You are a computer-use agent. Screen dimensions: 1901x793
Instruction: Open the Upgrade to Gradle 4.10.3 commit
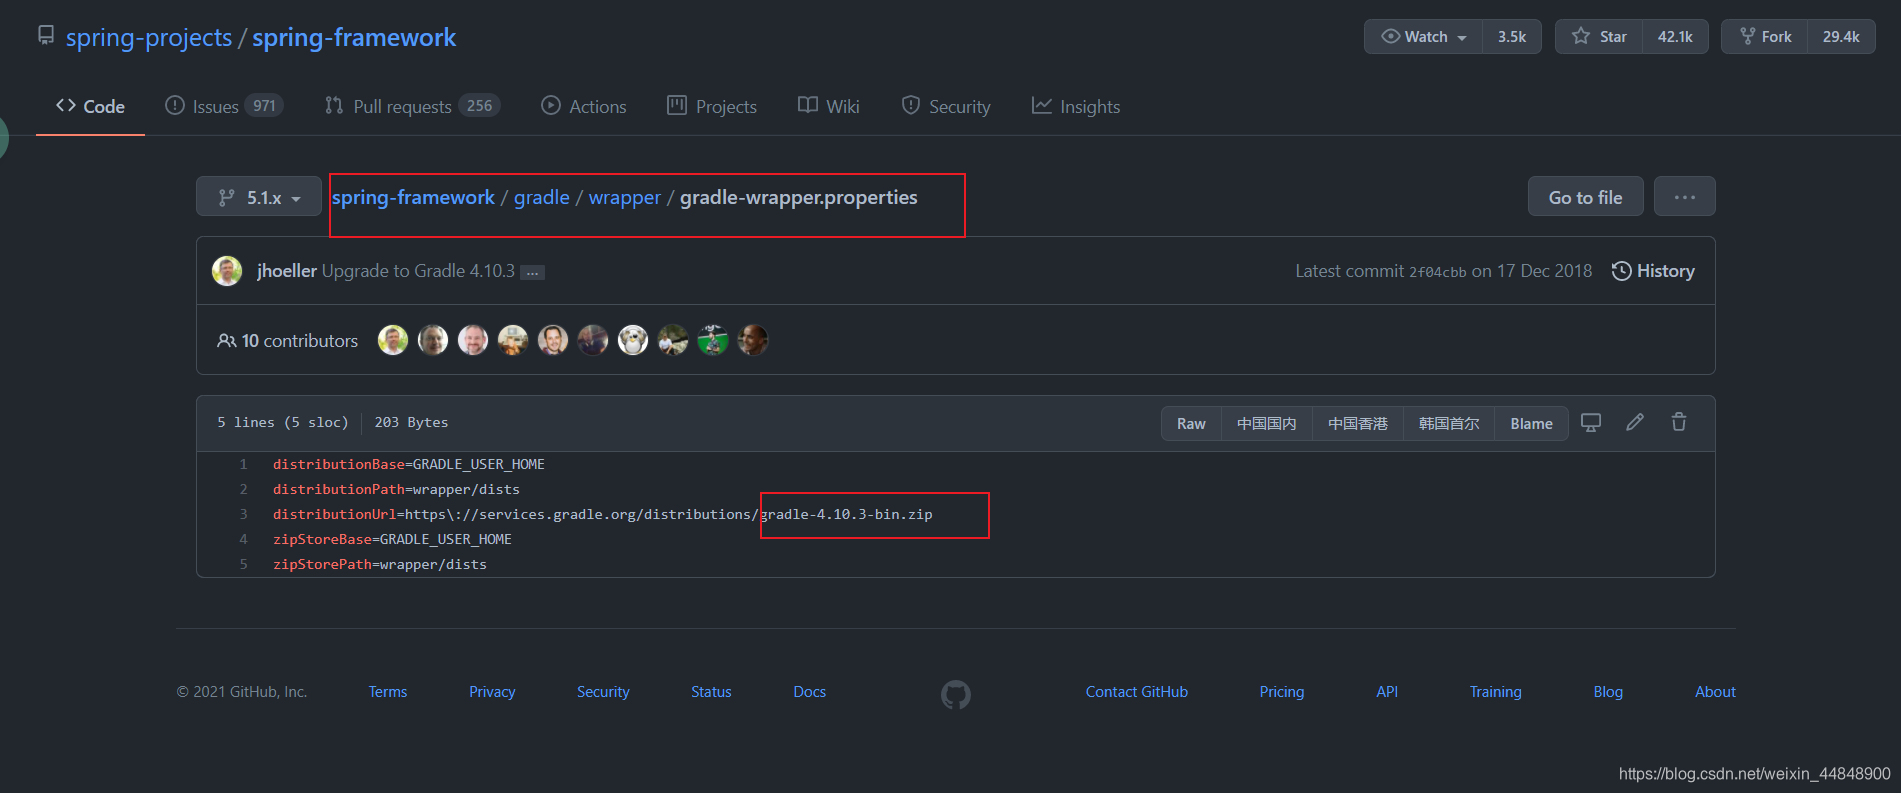418,271
